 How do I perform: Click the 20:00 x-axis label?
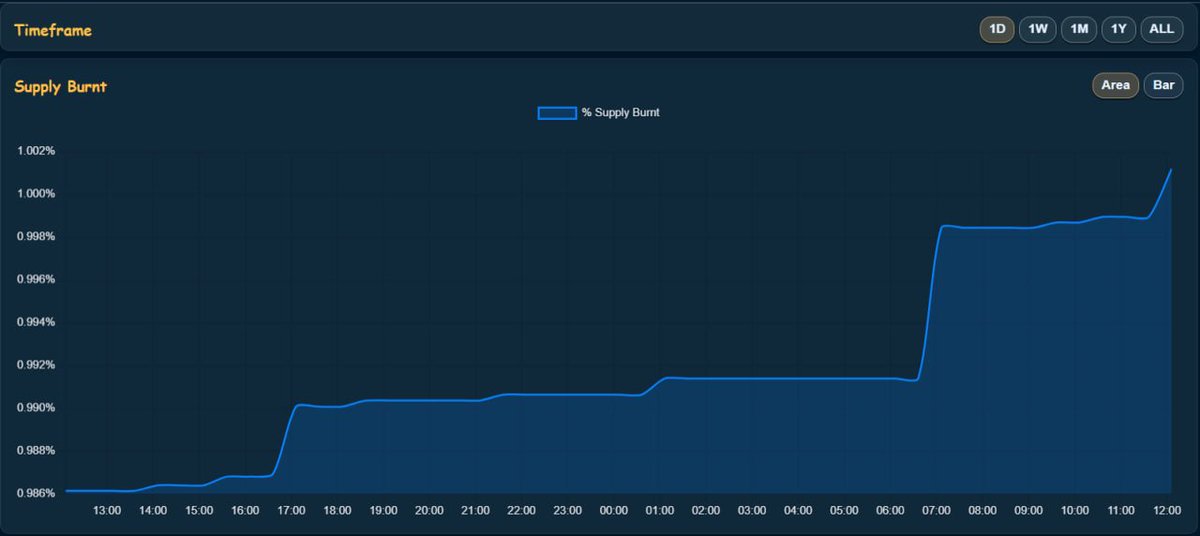tap(429, 511)
